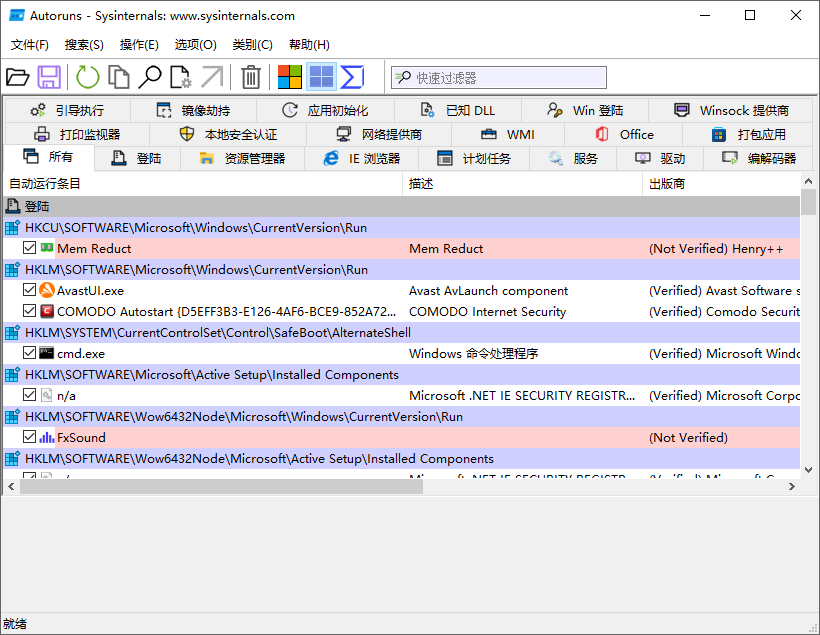Uncheck the Mem Reduct checkbox
This screenshot has height=635, width=820.
pos(29,248)
